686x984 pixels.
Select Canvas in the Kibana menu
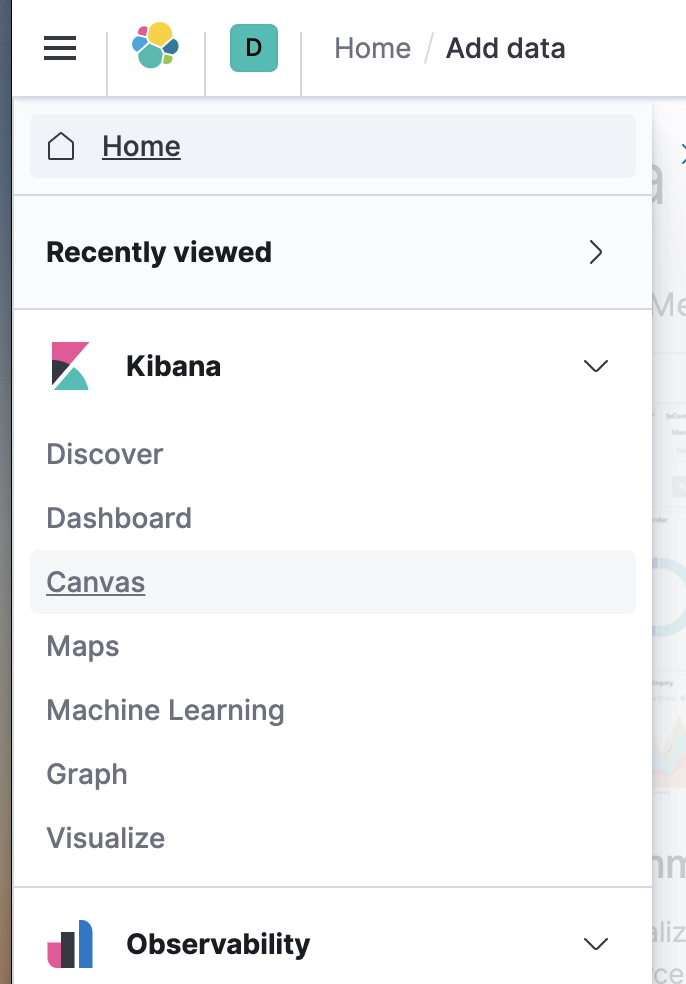pos(96,582)
